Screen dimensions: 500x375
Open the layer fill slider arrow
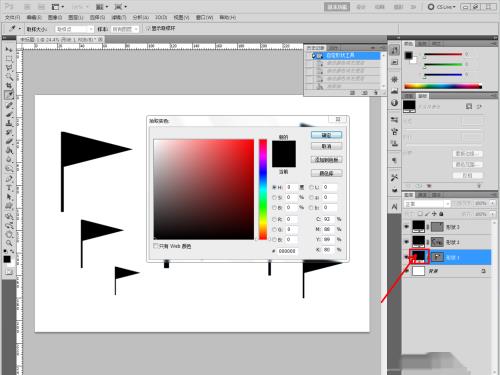[x=493, y=214]
